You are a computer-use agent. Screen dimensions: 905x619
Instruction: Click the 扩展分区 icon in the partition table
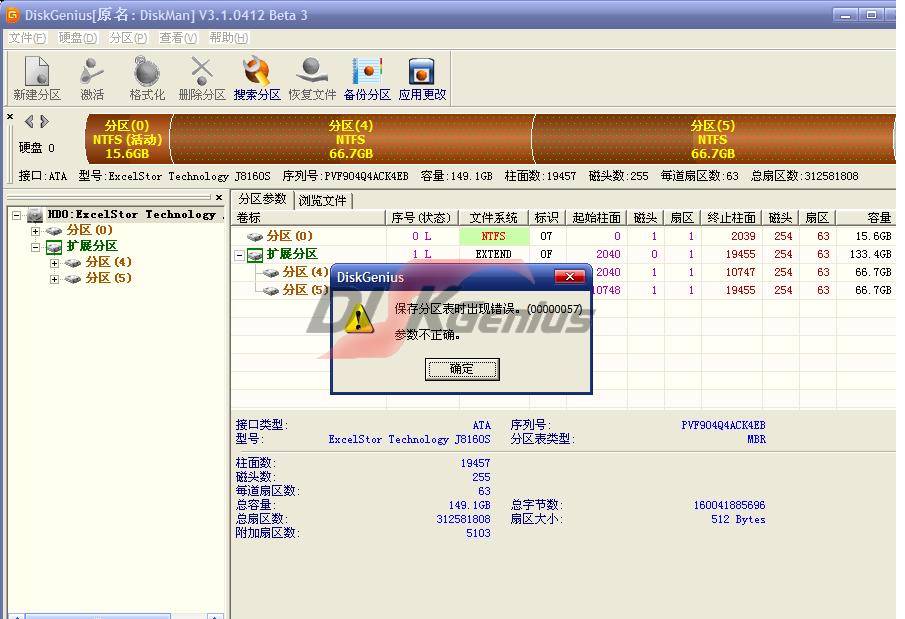[255, 255]
